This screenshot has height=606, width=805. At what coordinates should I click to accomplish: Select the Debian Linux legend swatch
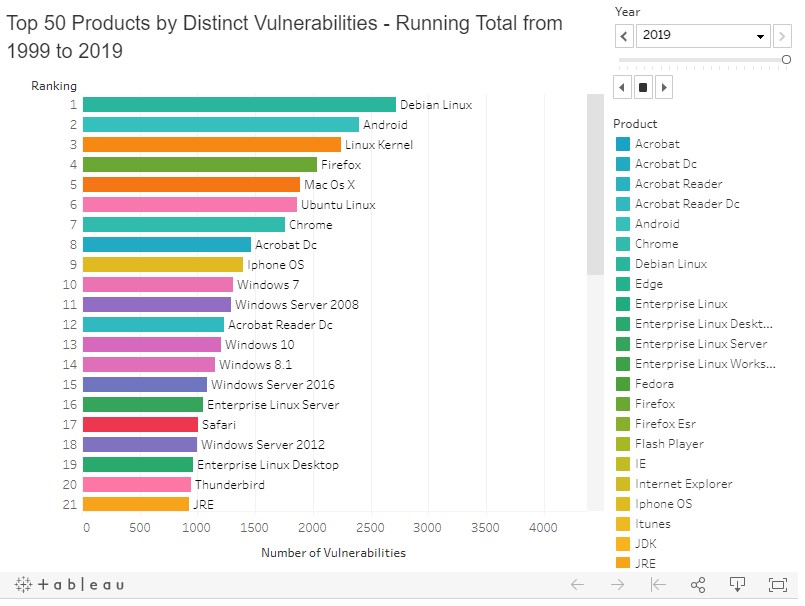(x=623, y=264)
